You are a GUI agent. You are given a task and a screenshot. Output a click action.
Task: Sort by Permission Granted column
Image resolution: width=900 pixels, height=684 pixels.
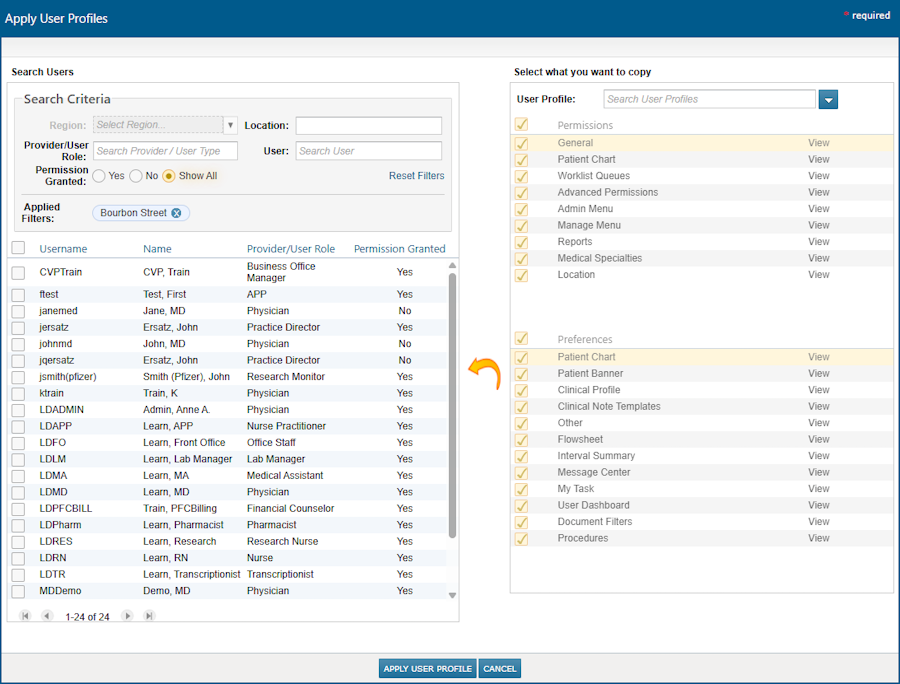[x=399, y=249]
